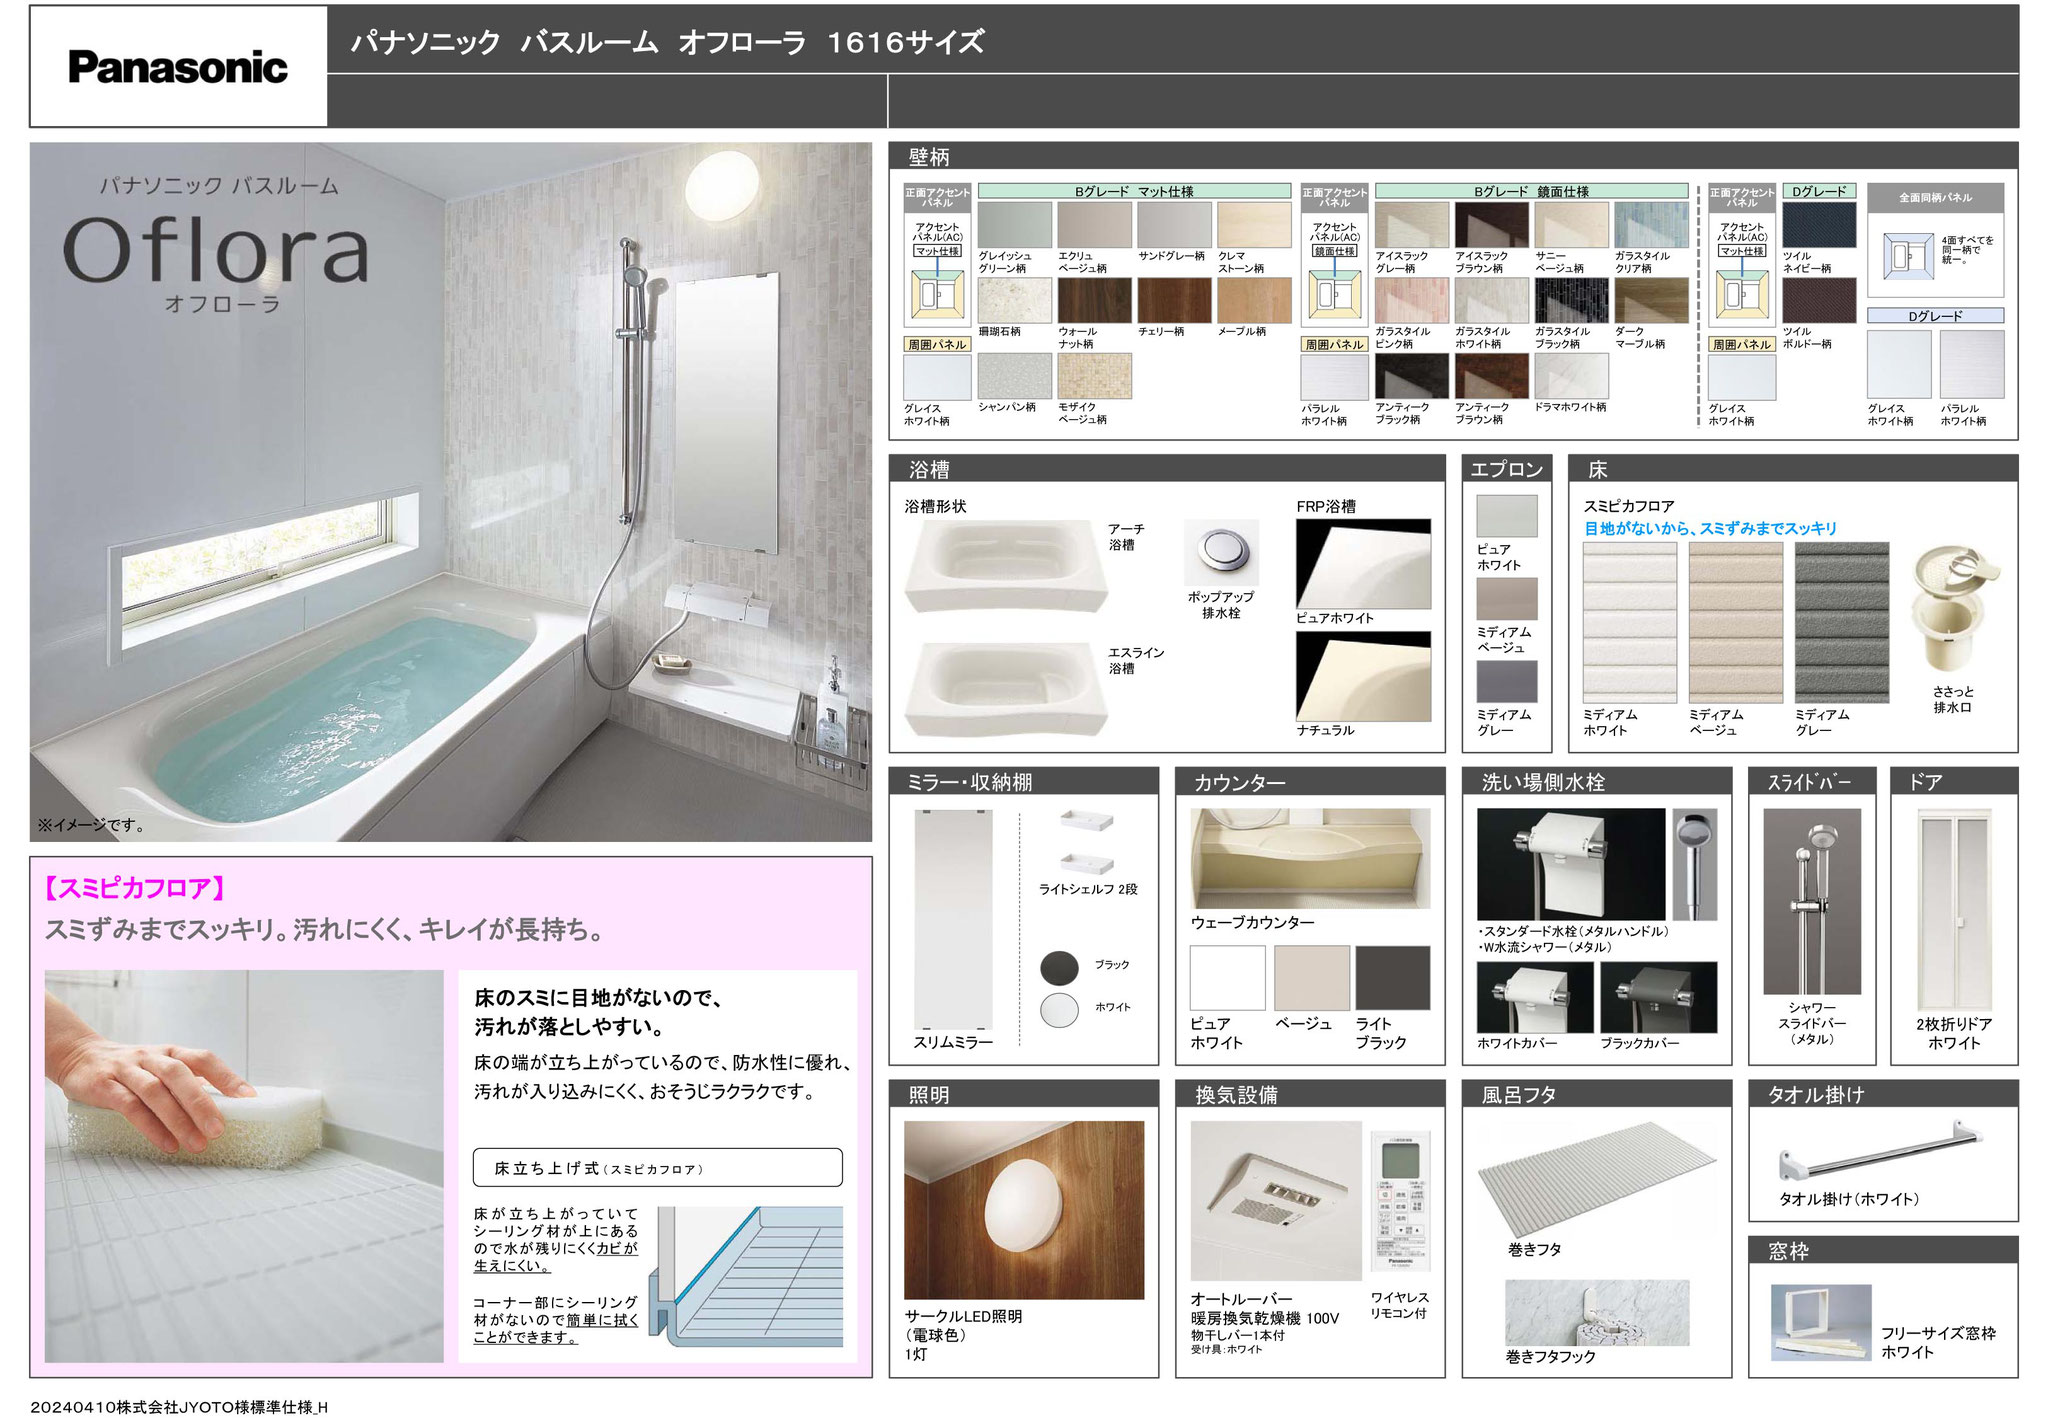The height and width of the screenshot is (1418, 2048).
Task: Choose the サンドグレー柄 wall swatch
Action: [1174, 225]
